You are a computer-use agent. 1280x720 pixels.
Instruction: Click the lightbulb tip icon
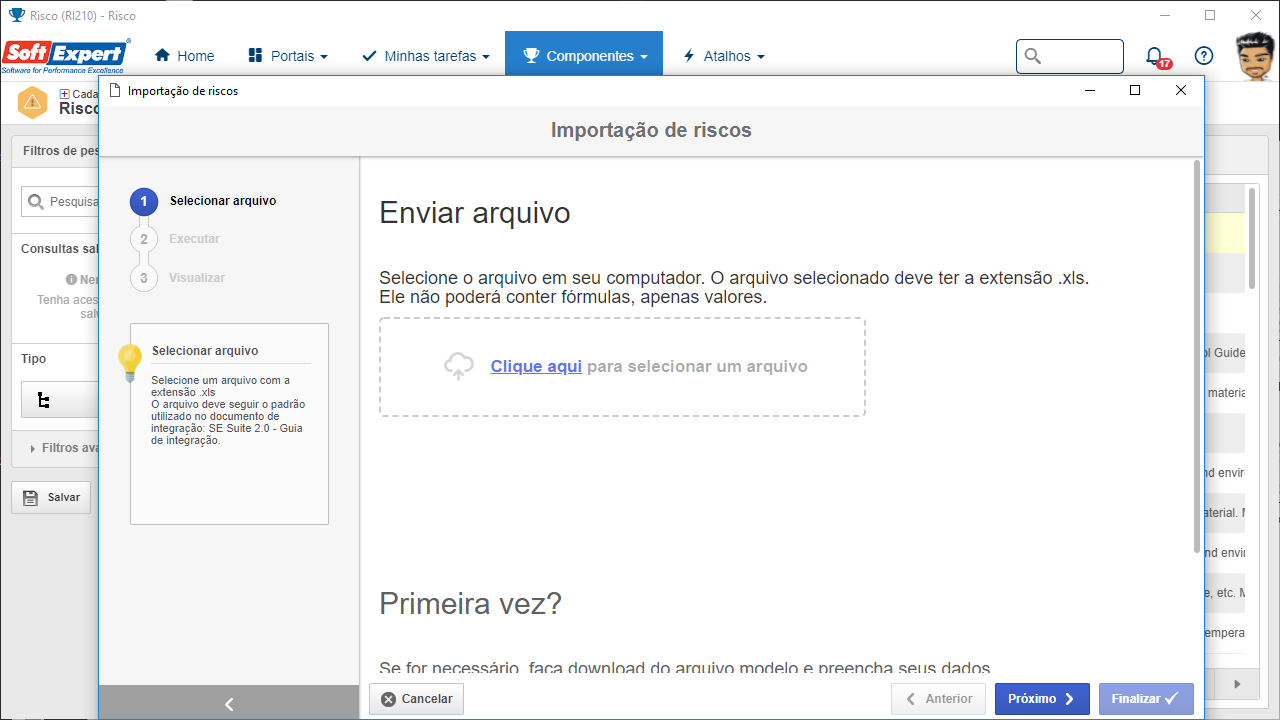[x=130, y=363]
